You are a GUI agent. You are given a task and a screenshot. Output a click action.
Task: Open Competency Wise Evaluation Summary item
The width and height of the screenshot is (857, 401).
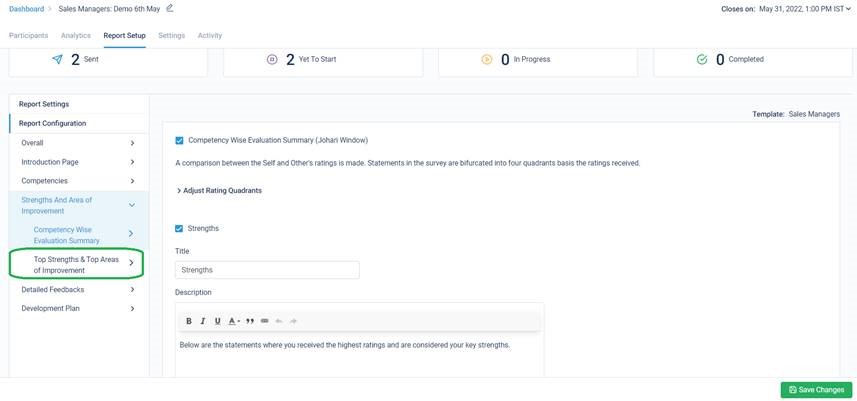79,235
